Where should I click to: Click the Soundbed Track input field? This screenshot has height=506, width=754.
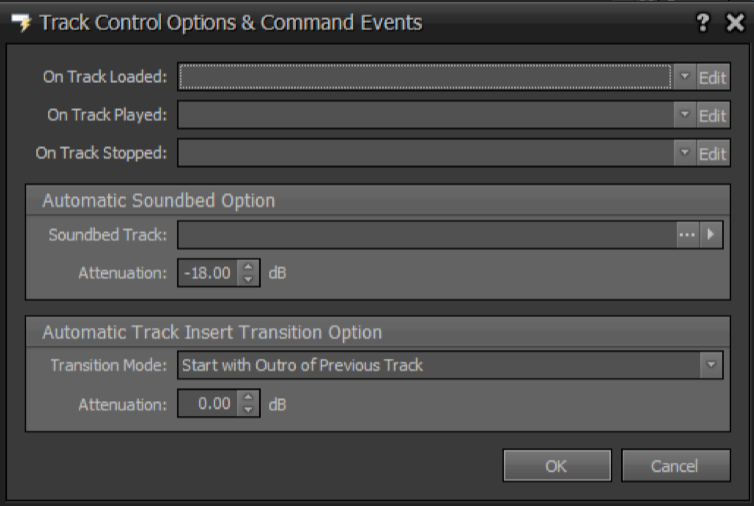425,235
